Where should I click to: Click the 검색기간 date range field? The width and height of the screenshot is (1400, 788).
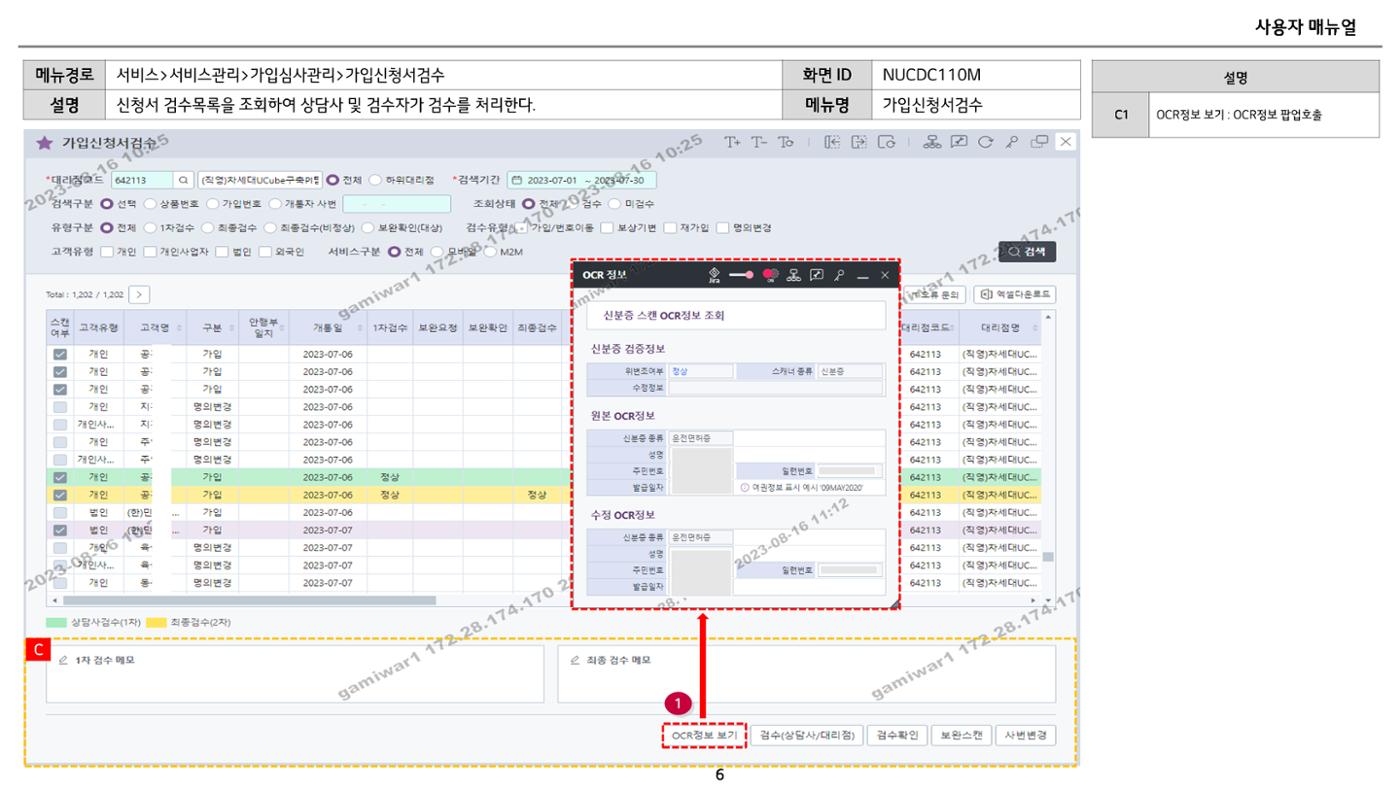[x=581, y=181]
